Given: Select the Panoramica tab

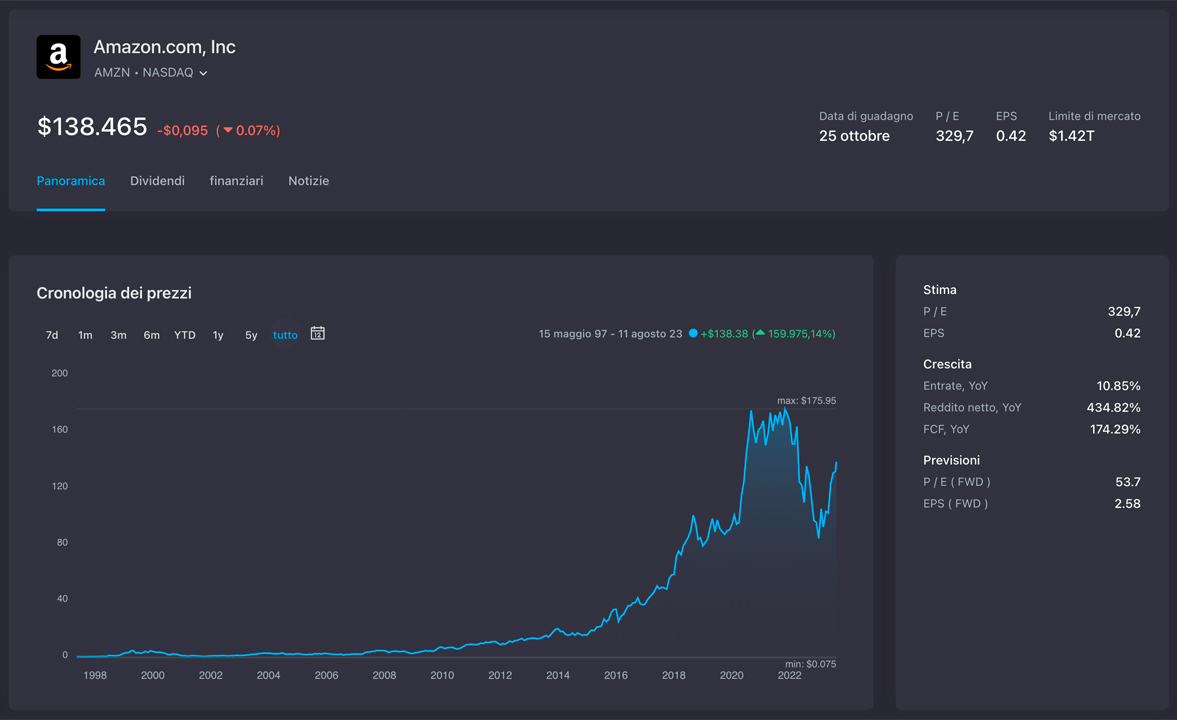Looking at the screenshot, I should point(71,181).
